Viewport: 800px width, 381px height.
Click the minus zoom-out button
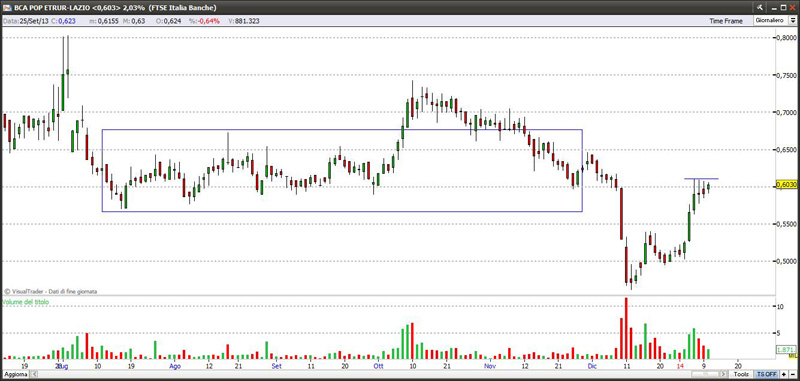[792, 375]
